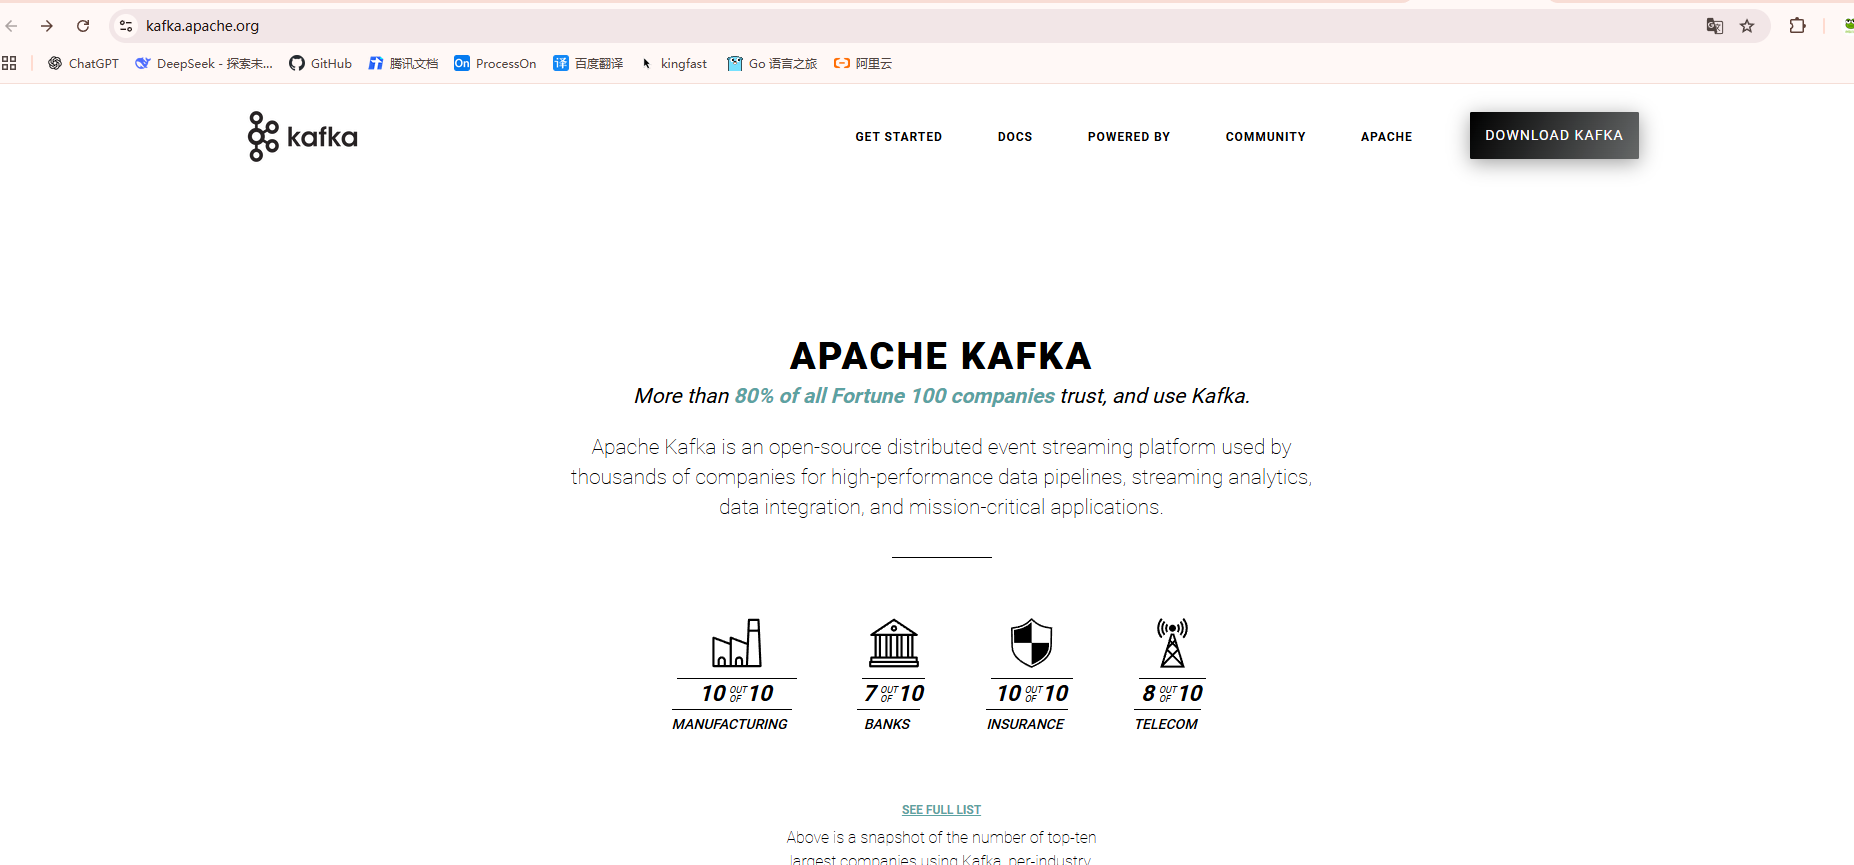The width and height of the screenshot is (1854, 865).
Task: Open the Go 语言之旅 bookmark
Action: click(772, 63)
